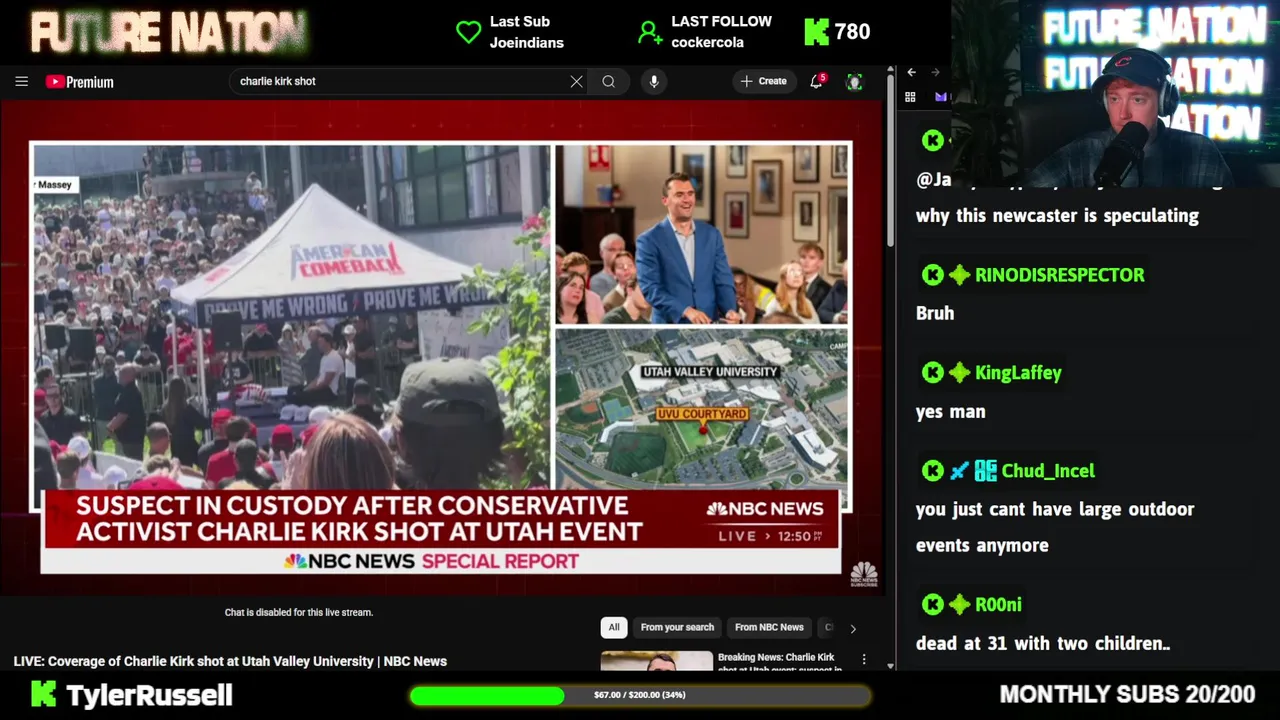Click the streamer webcam feed
1280x720 pixels.
coord(1115,95)
